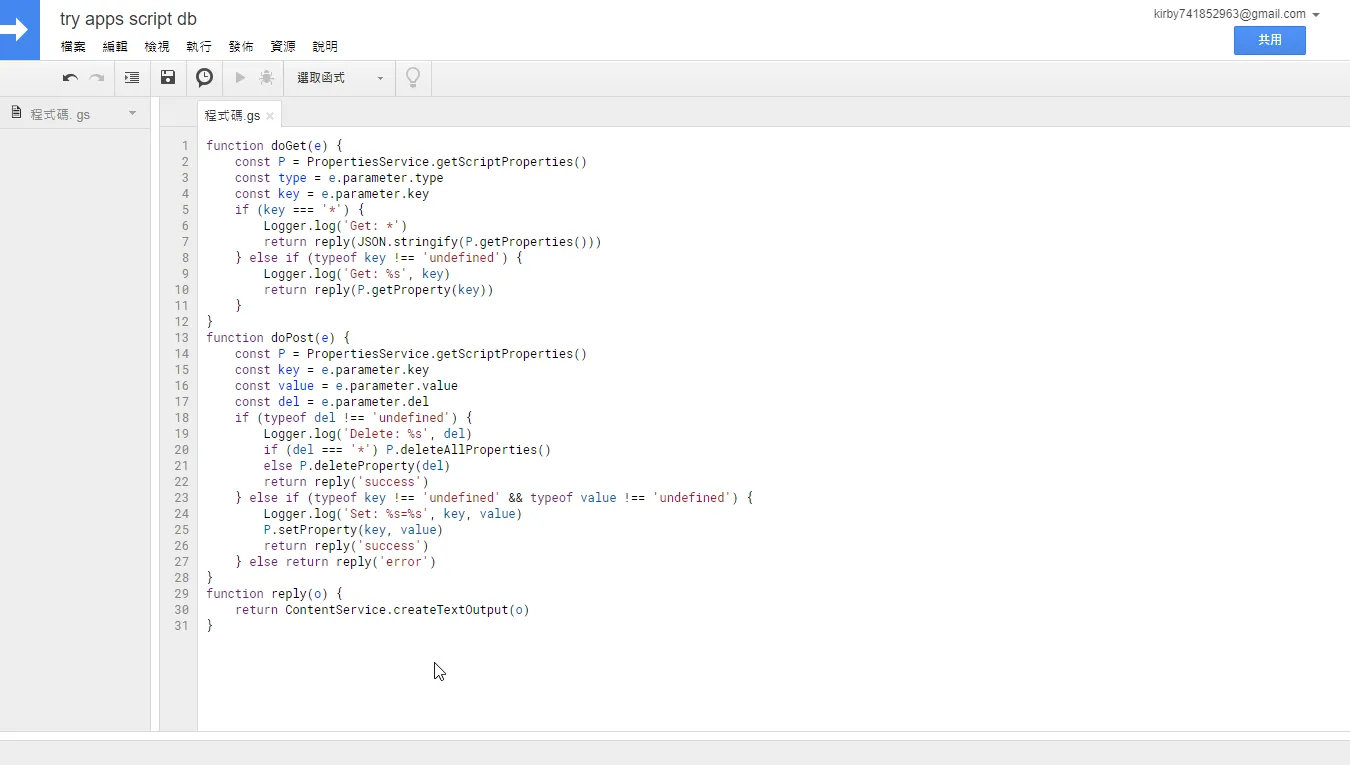Click the redo arrow icon
Image resolution: width=1350 pixels, height=765 pixels.
(x=97, y=78)
